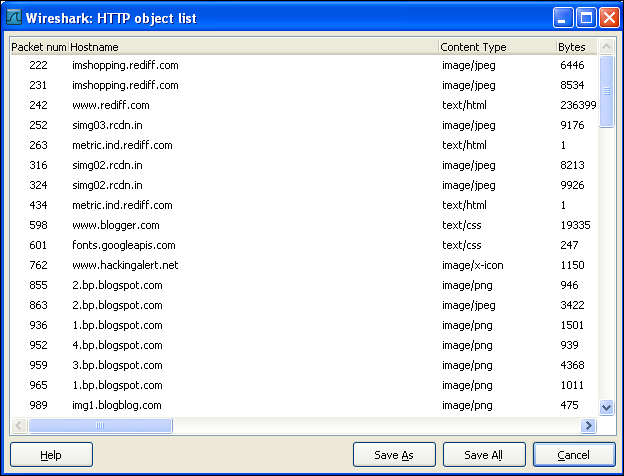Select packet 324 simg02.rcdn.in row
This screenshot has width=624, height=476.
304,185
